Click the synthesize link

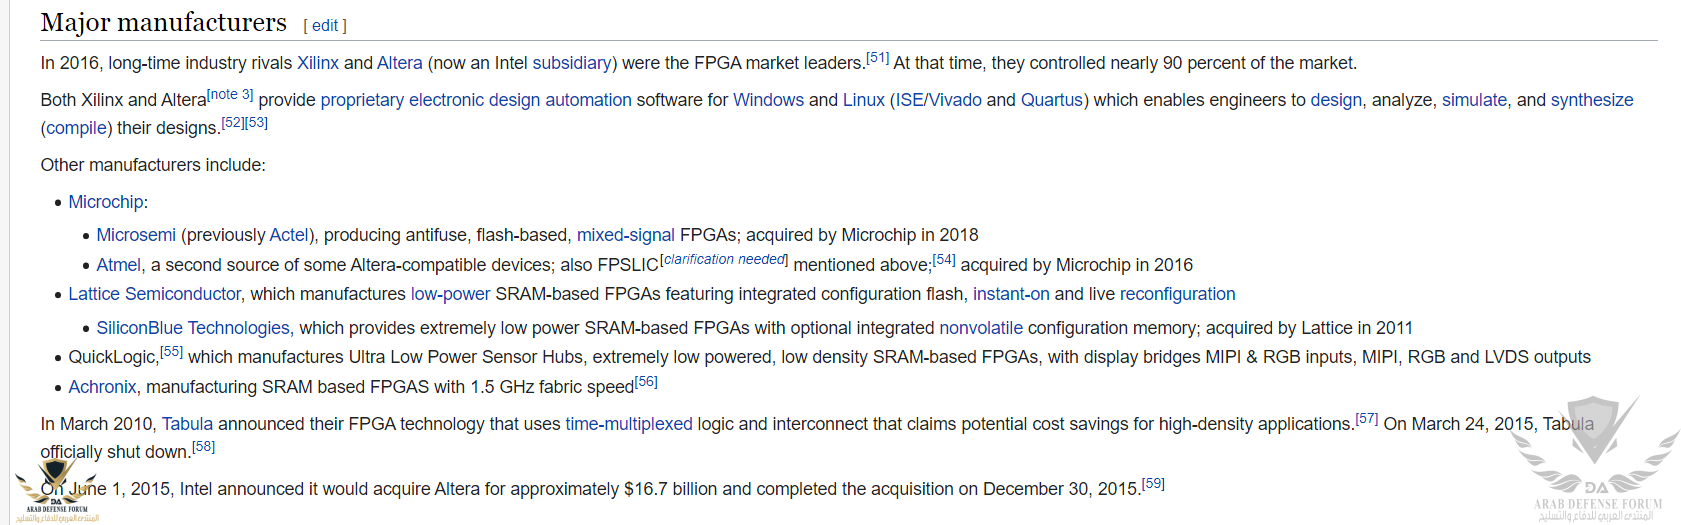1591,100
